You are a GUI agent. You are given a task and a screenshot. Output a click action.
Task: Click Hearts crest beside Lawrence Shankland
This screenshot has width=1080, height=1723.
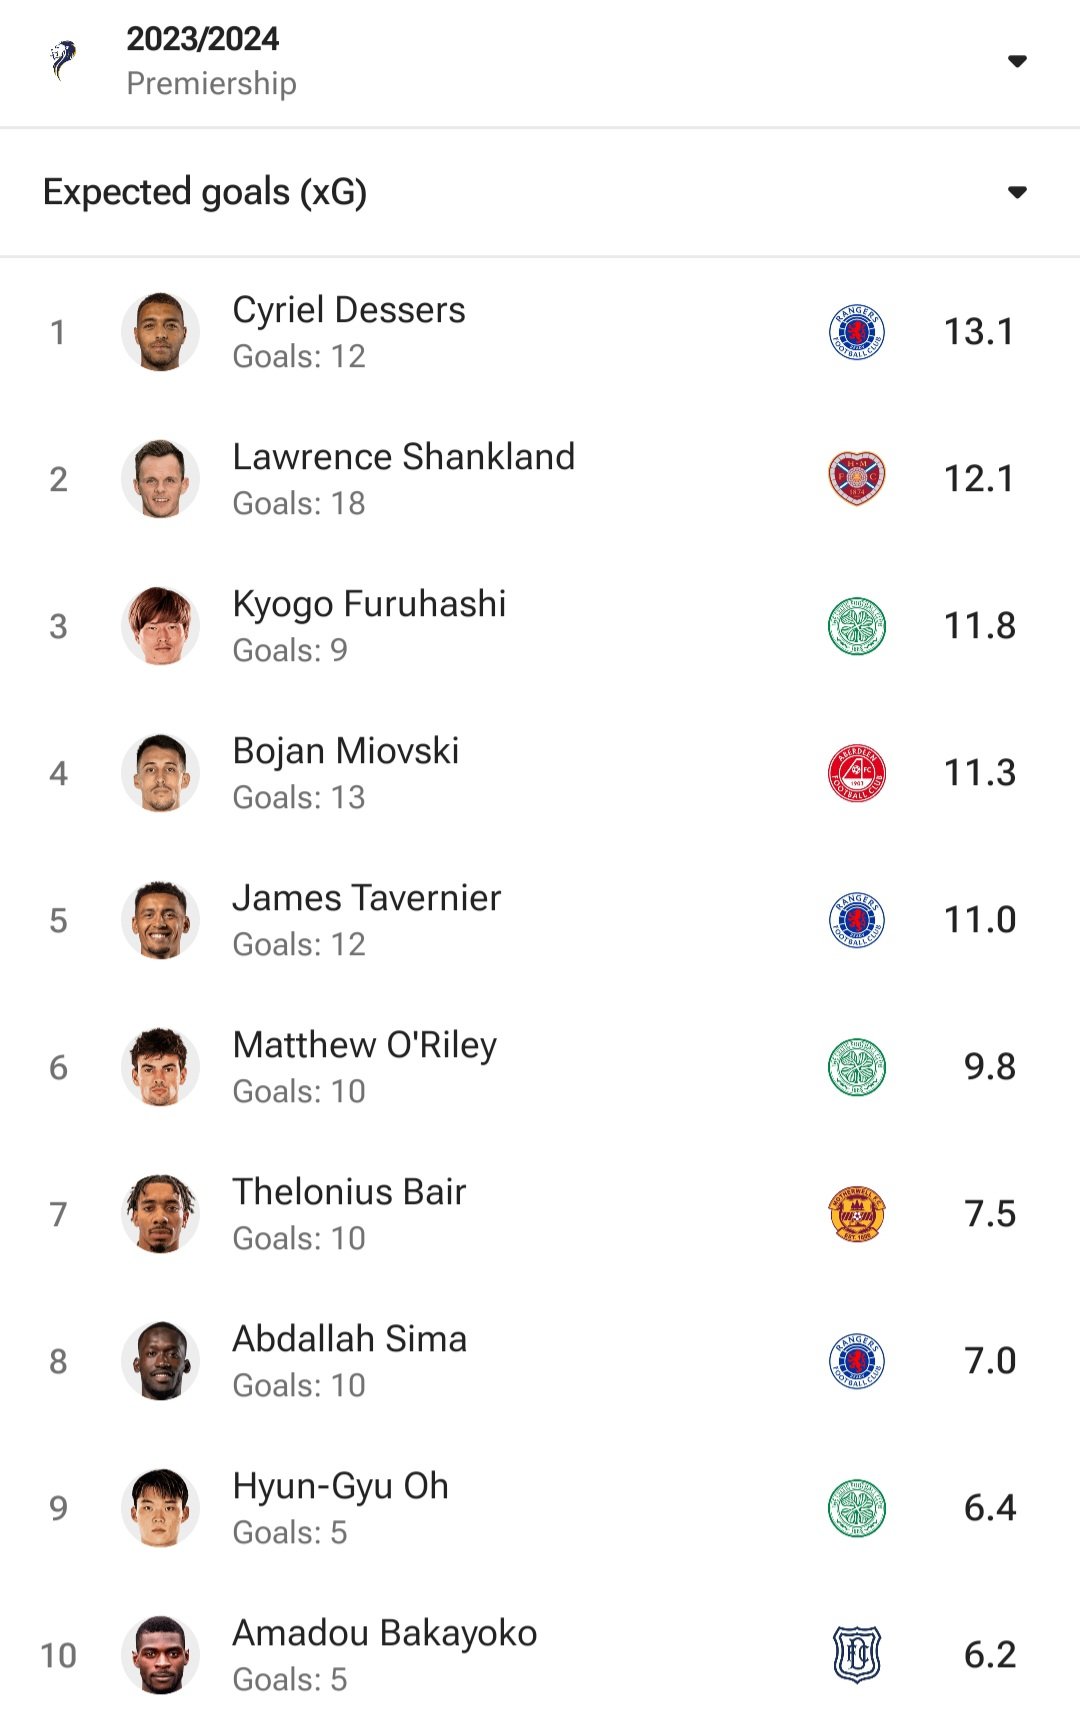[857, 479]
